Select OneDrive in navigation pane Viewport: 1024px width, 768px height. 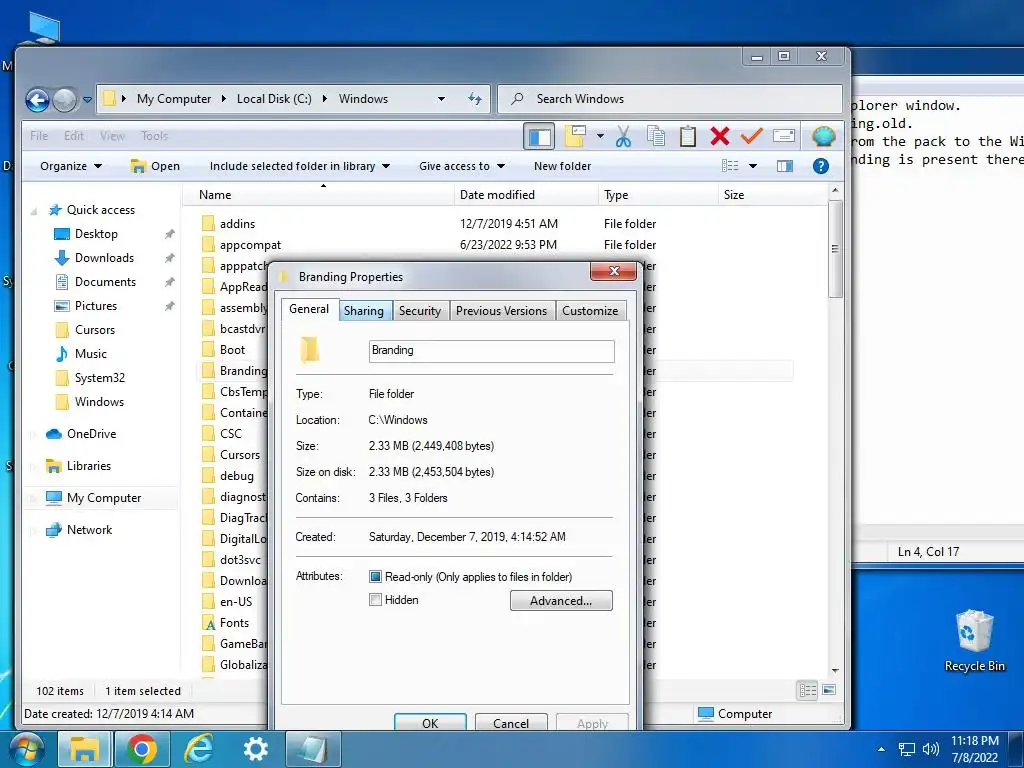click(x=91, y=434)
